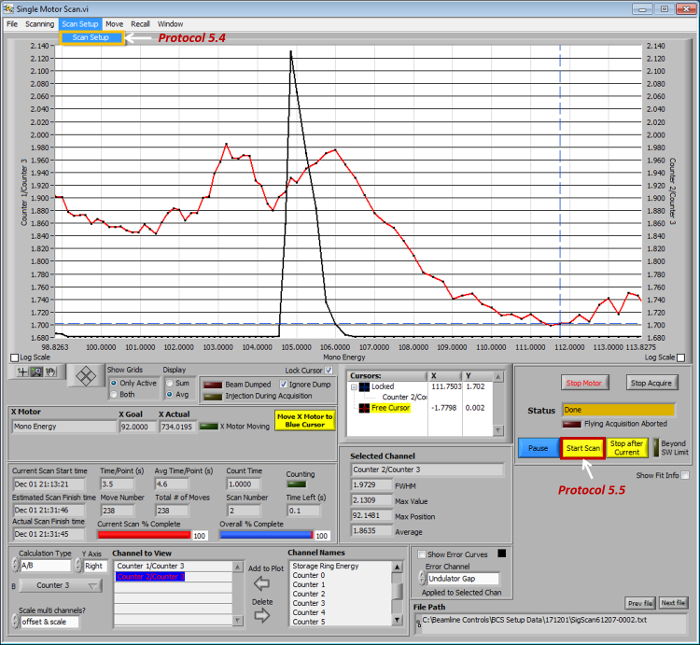The width and height of the screenshot is (700, 645).
Task: Click the Calculation Type A/B selector arrows
Action: coord(13,566)
